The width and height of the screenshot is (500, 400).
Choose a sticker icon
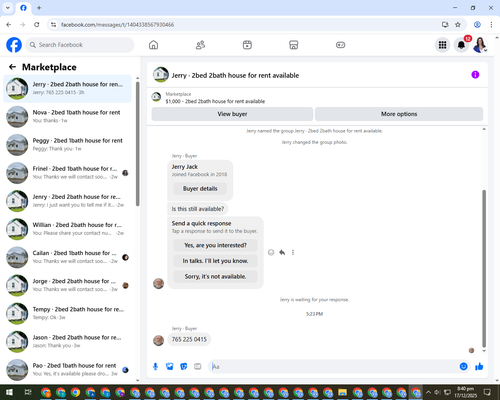coord(184,367)
